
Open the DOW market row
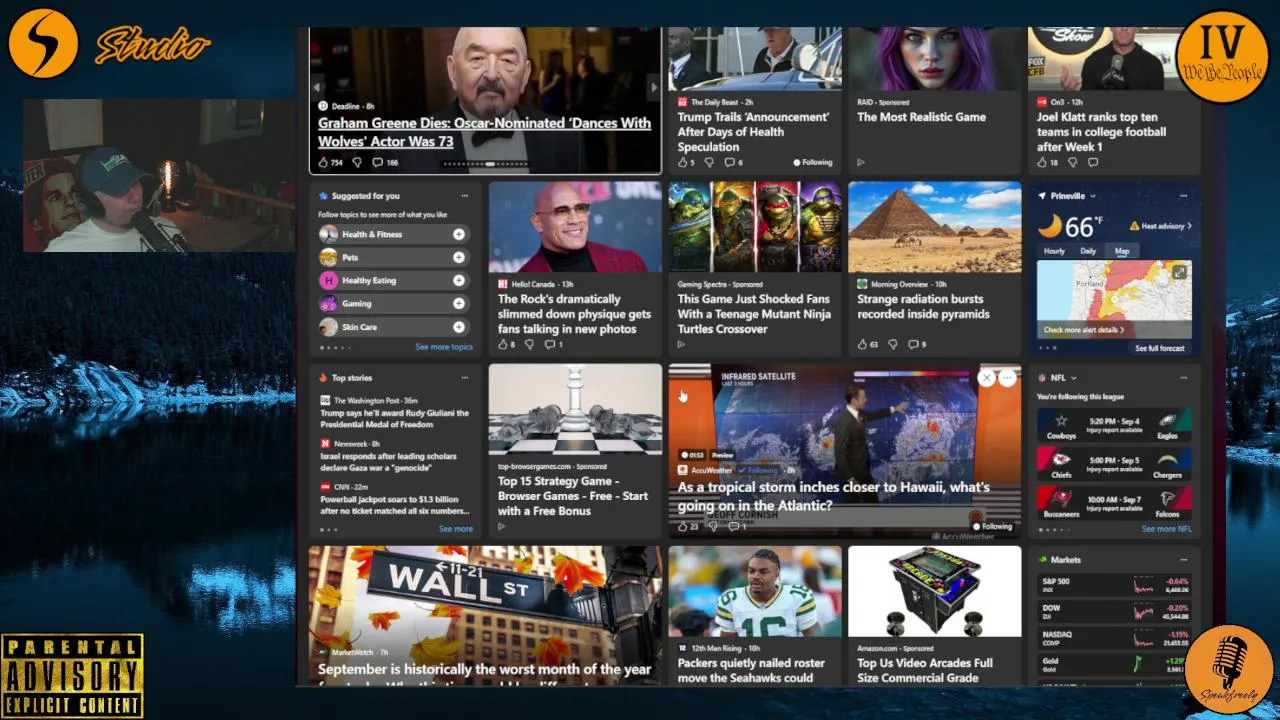[1114, 611]
